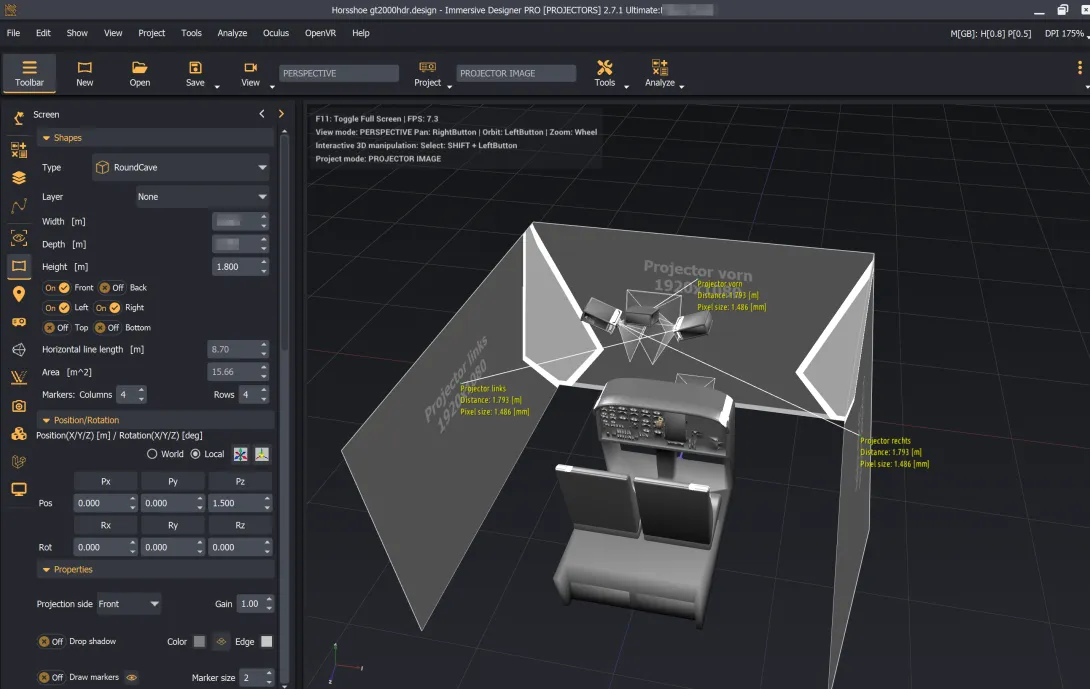
Task: Go to next panel with right chevron
Action: 282,114
